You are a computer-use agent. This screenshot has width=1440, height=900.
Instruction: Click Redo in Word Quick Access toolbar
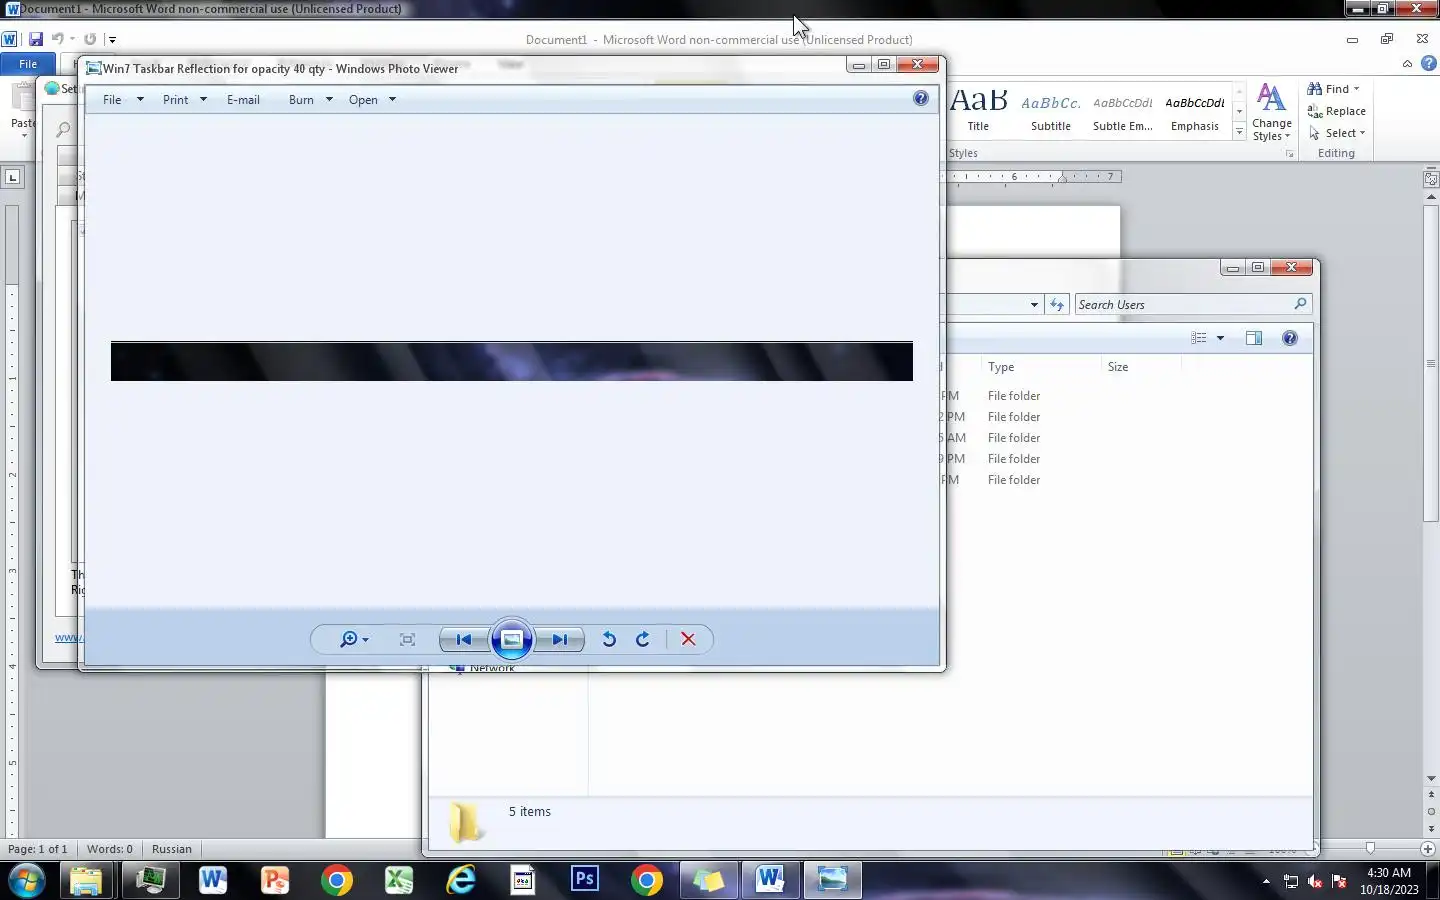point(90,39)
